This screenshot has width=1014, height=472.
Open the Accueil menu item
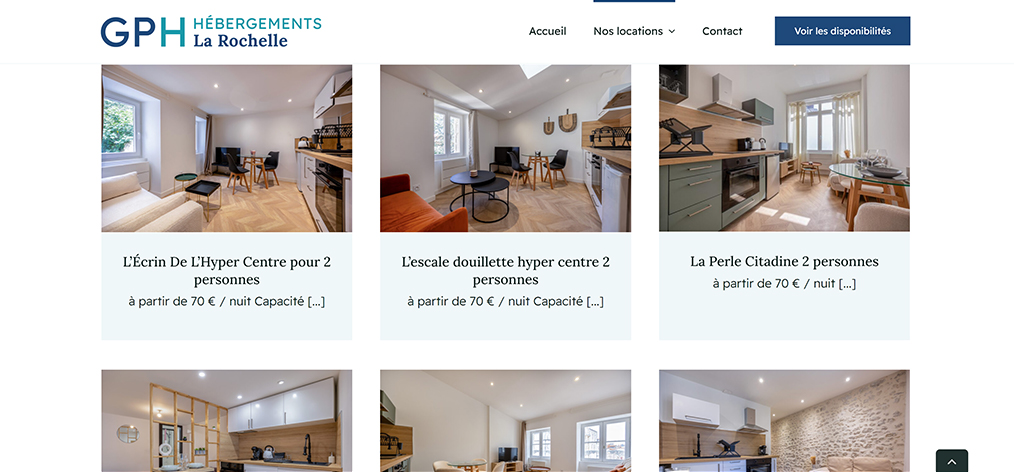point(547,31)
